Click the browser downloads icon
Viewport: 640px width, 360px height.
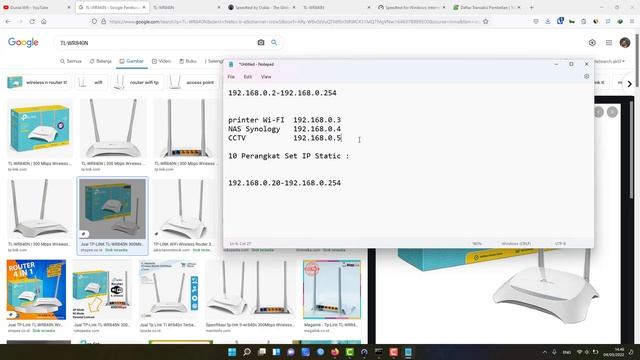(548, 21)
